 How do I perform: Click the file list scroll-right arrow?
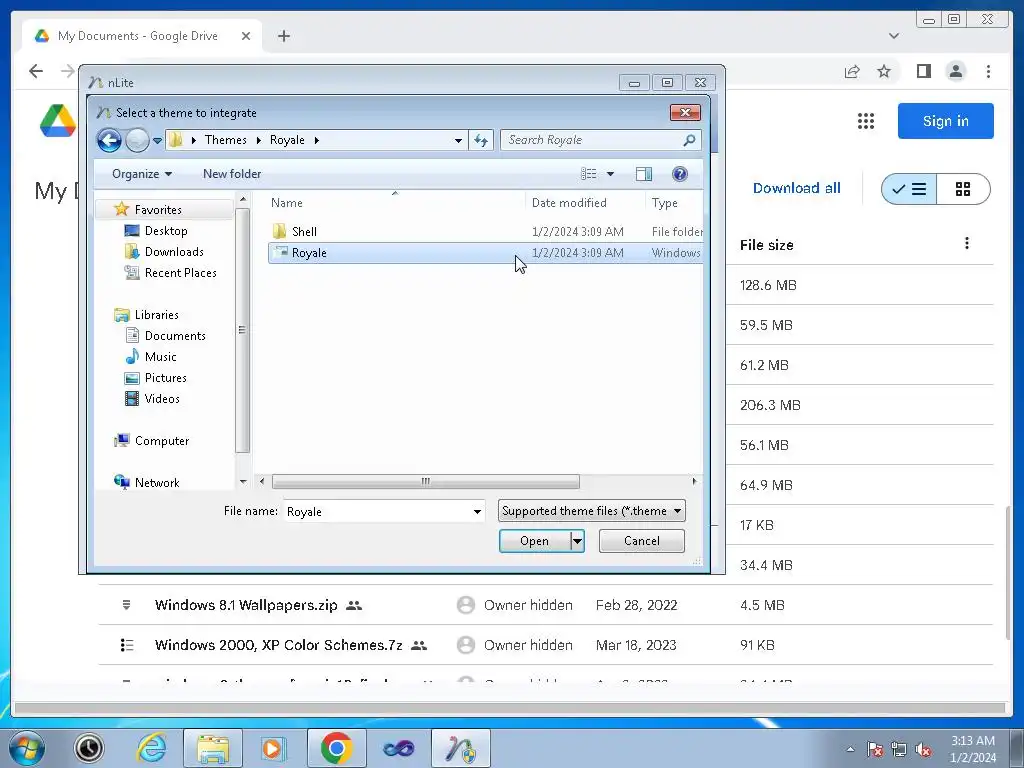click(694, 481)
